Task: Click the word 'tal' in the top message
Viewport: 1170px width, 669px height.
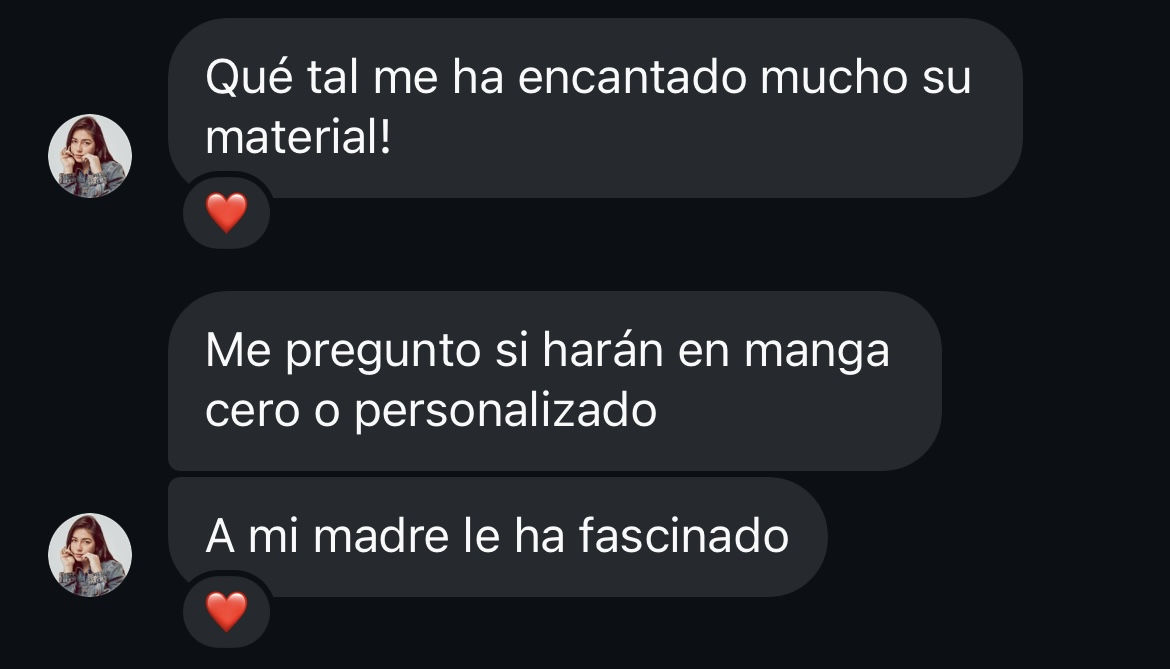Action: pyautogui.click(x=333, y=78)
